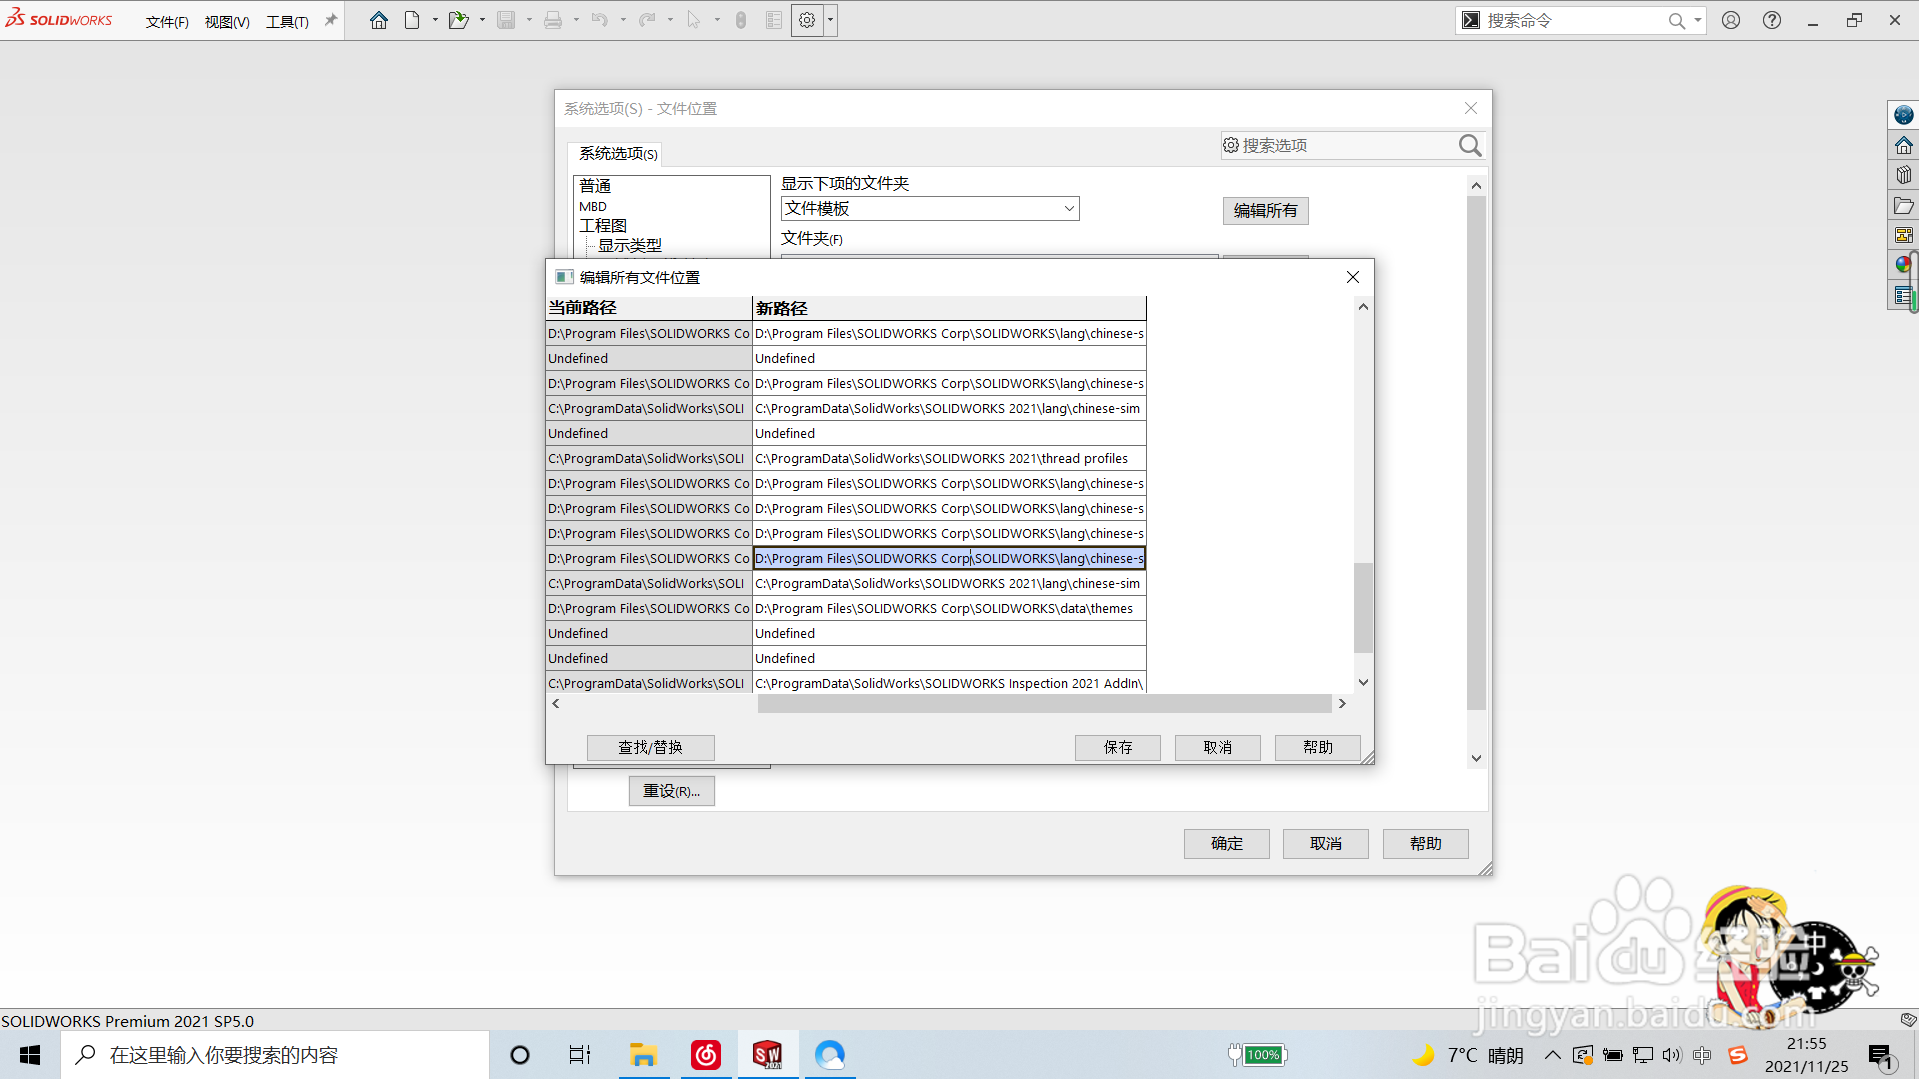
Task: Click the 编辑所有 button
Action: click(1265, 211)
